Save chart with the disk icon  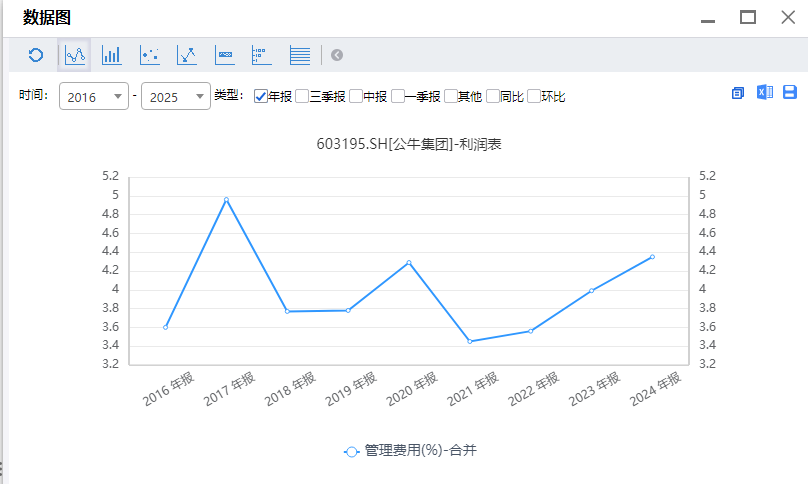click(790, 92)
